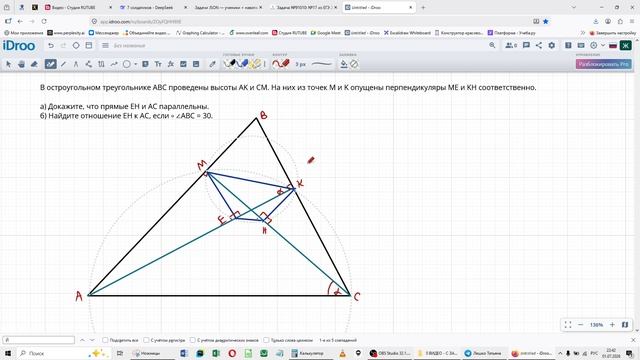
Task: Switch to the DeepSeek tab
Action: pyautogui.click(x=153, y=7)
